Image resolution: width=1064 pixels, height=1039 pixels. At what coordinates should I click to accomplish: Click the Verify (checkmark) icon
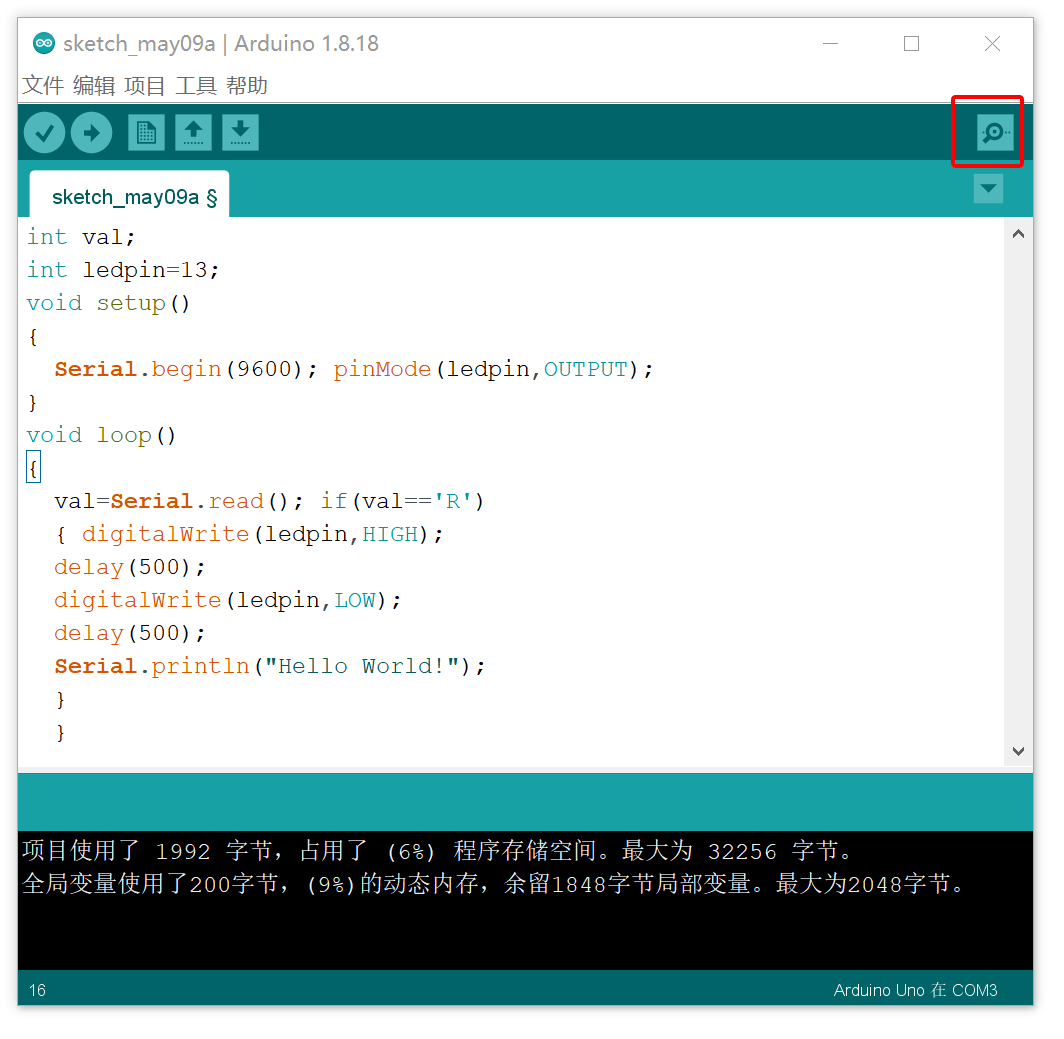44,131
